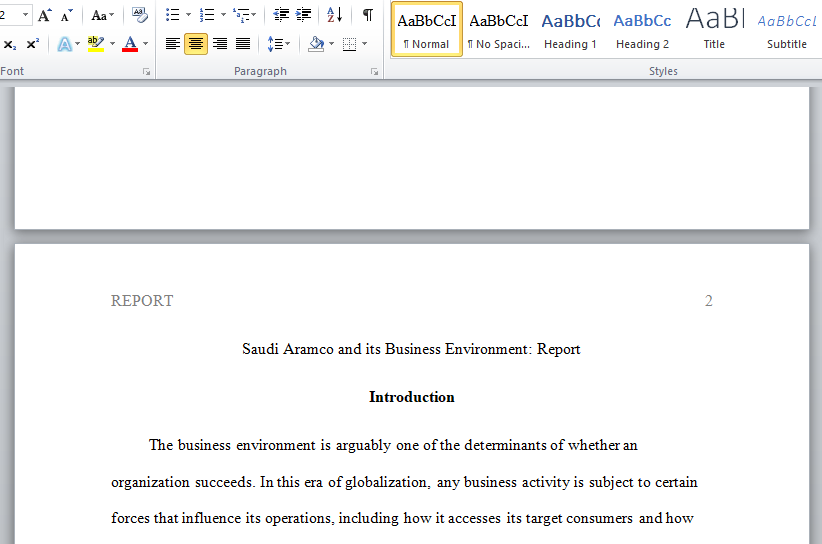The height and width of the screenshot is (544, 822).
Task: Apply the Heading 1 style
Action: click(x=570, y=29)
